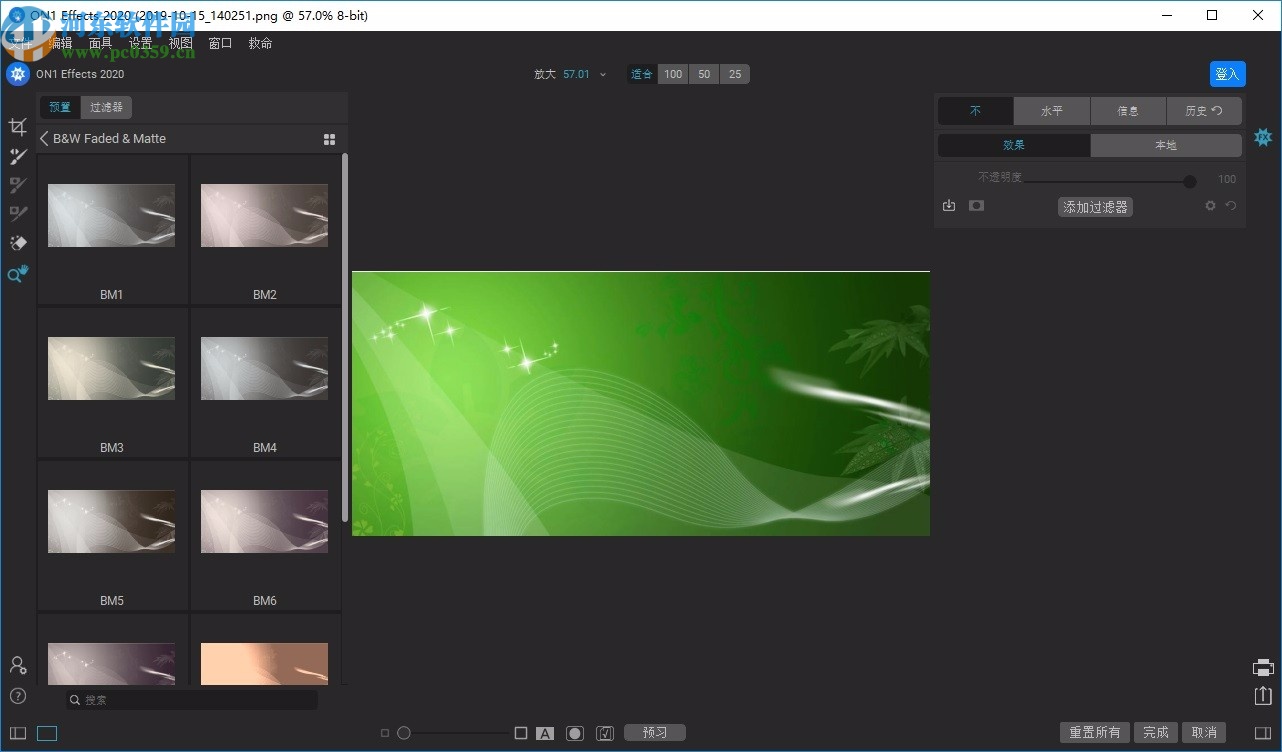Click the 添加过滤器 button
Image resolution: width=1282 pixels, height=752 pixels.
pos(1095,207)
